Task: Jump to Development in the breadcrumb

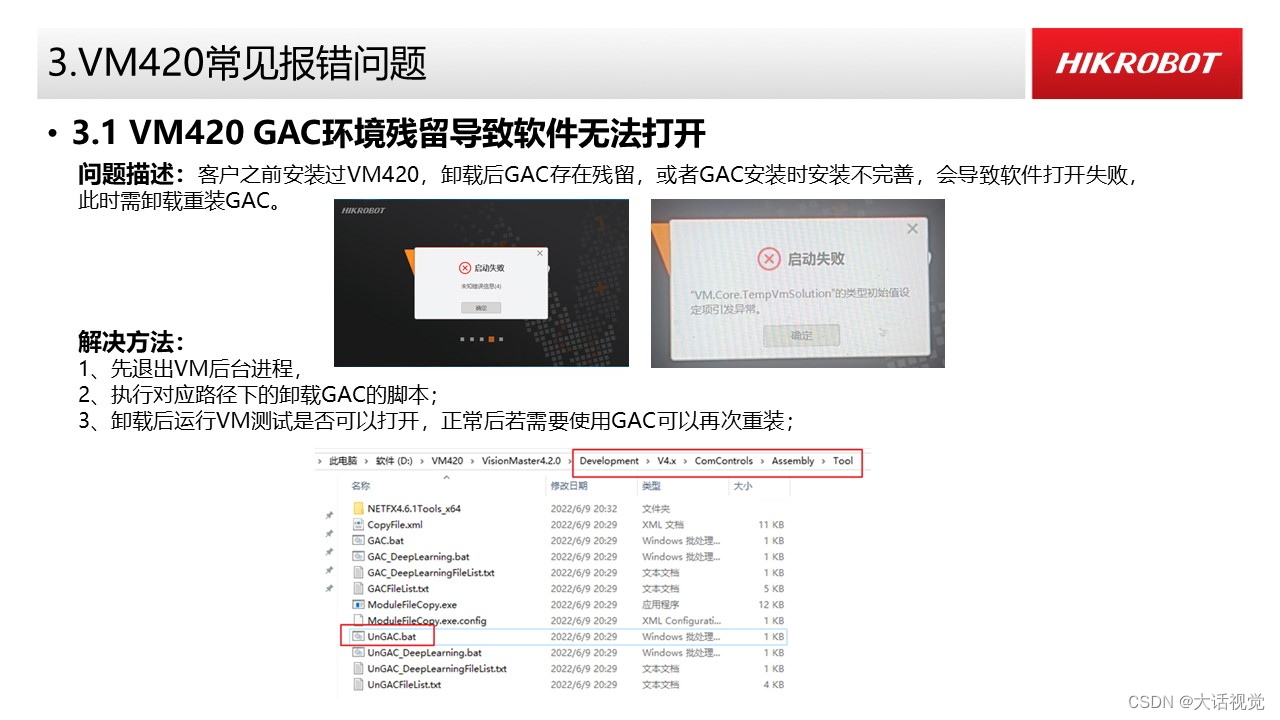Action: click(609, 461)
